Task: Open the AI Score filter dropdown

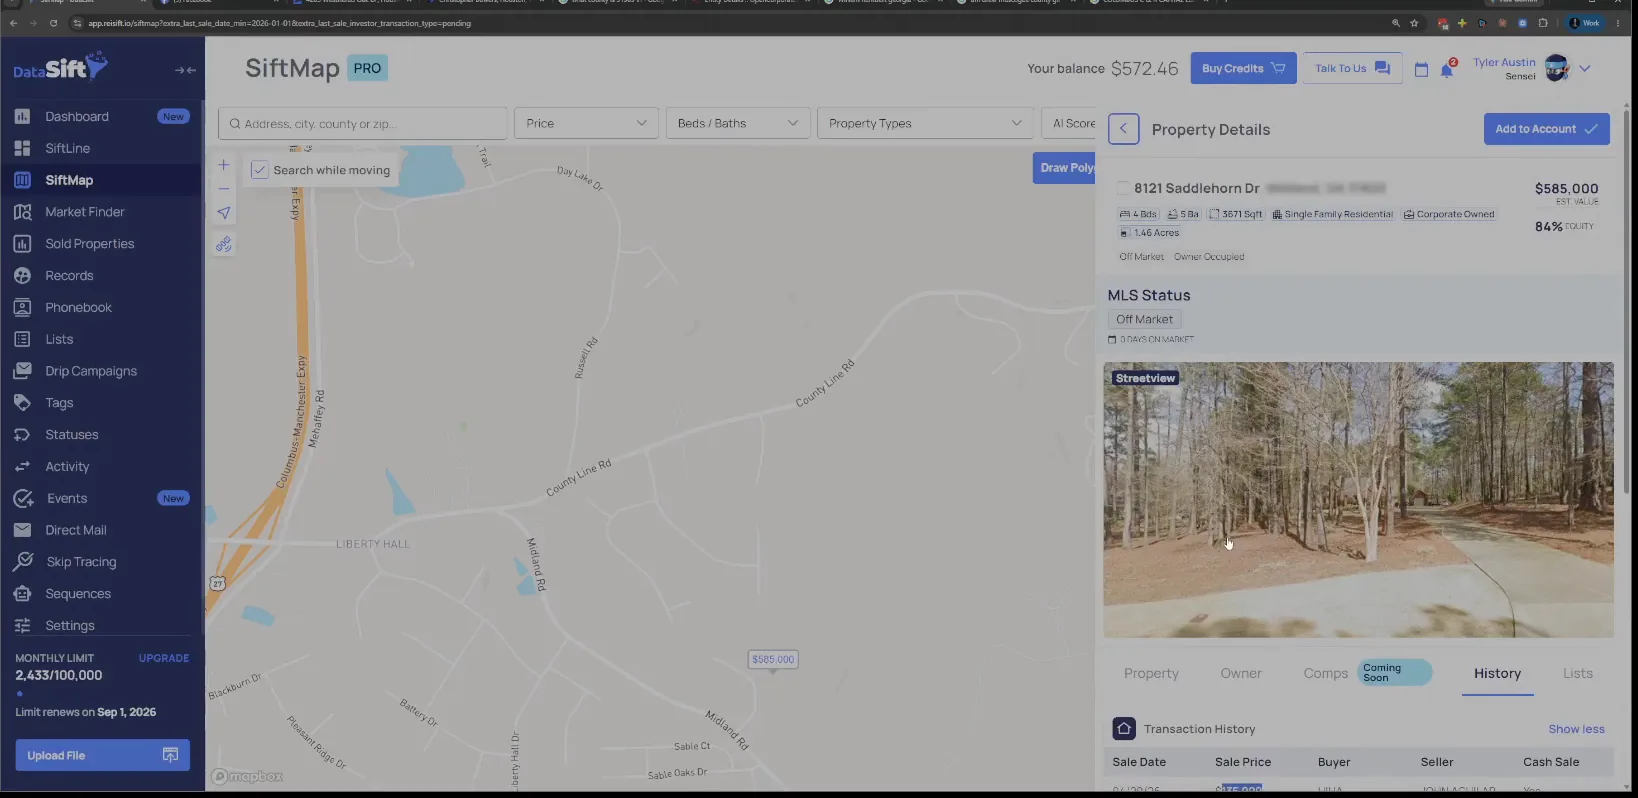Action: pos(1069,123)
